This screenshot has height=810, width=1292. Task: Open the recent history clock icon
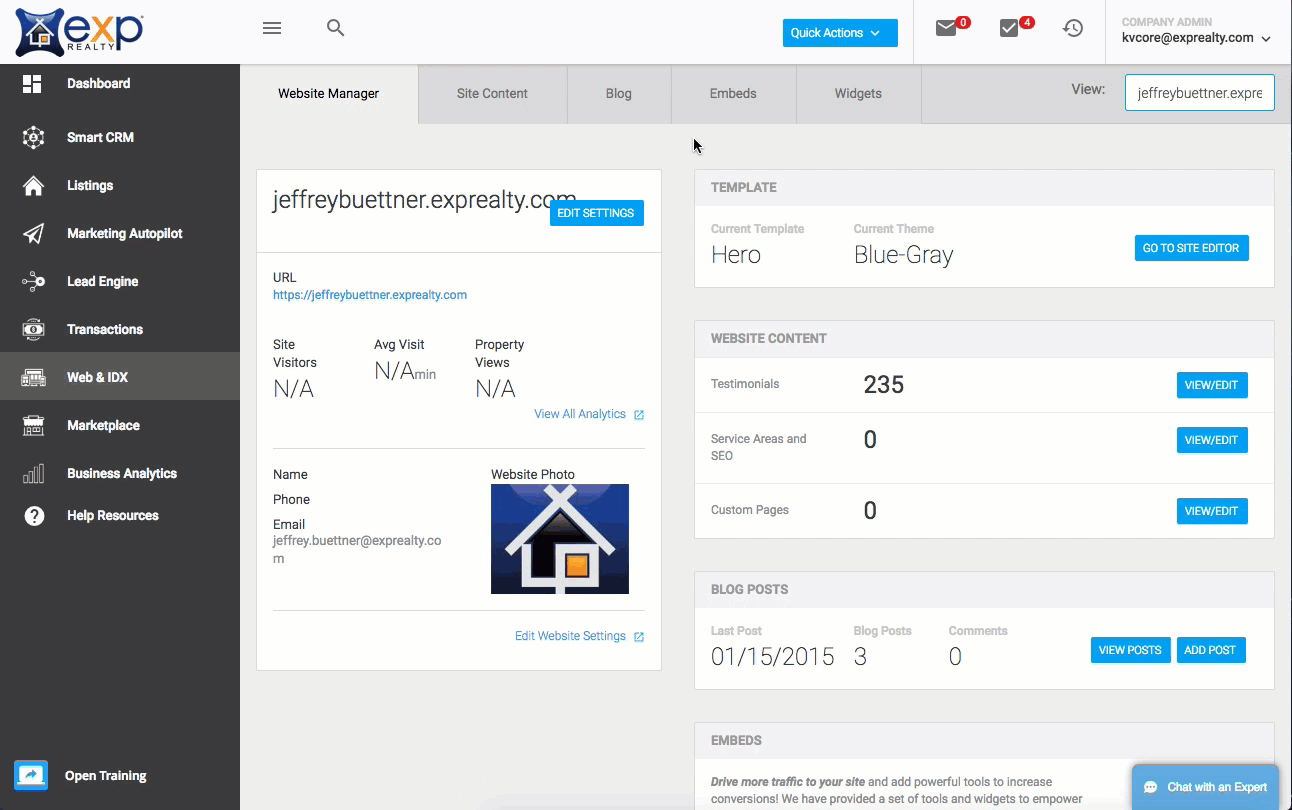click(x=1073, y=29)
